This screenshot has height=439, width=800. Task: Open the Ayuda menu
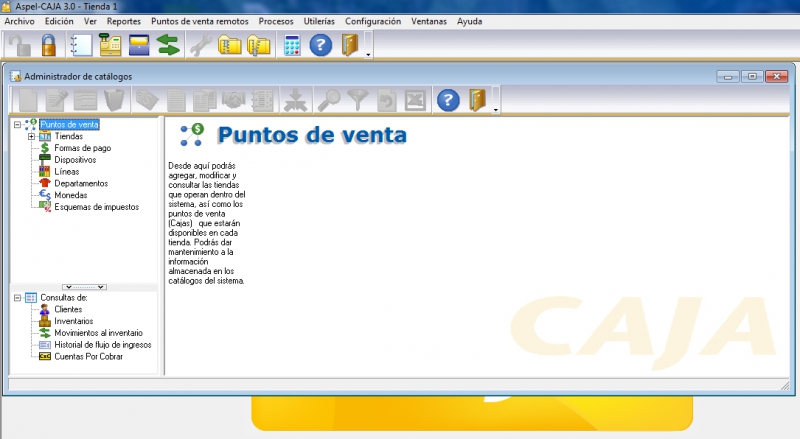469,21
